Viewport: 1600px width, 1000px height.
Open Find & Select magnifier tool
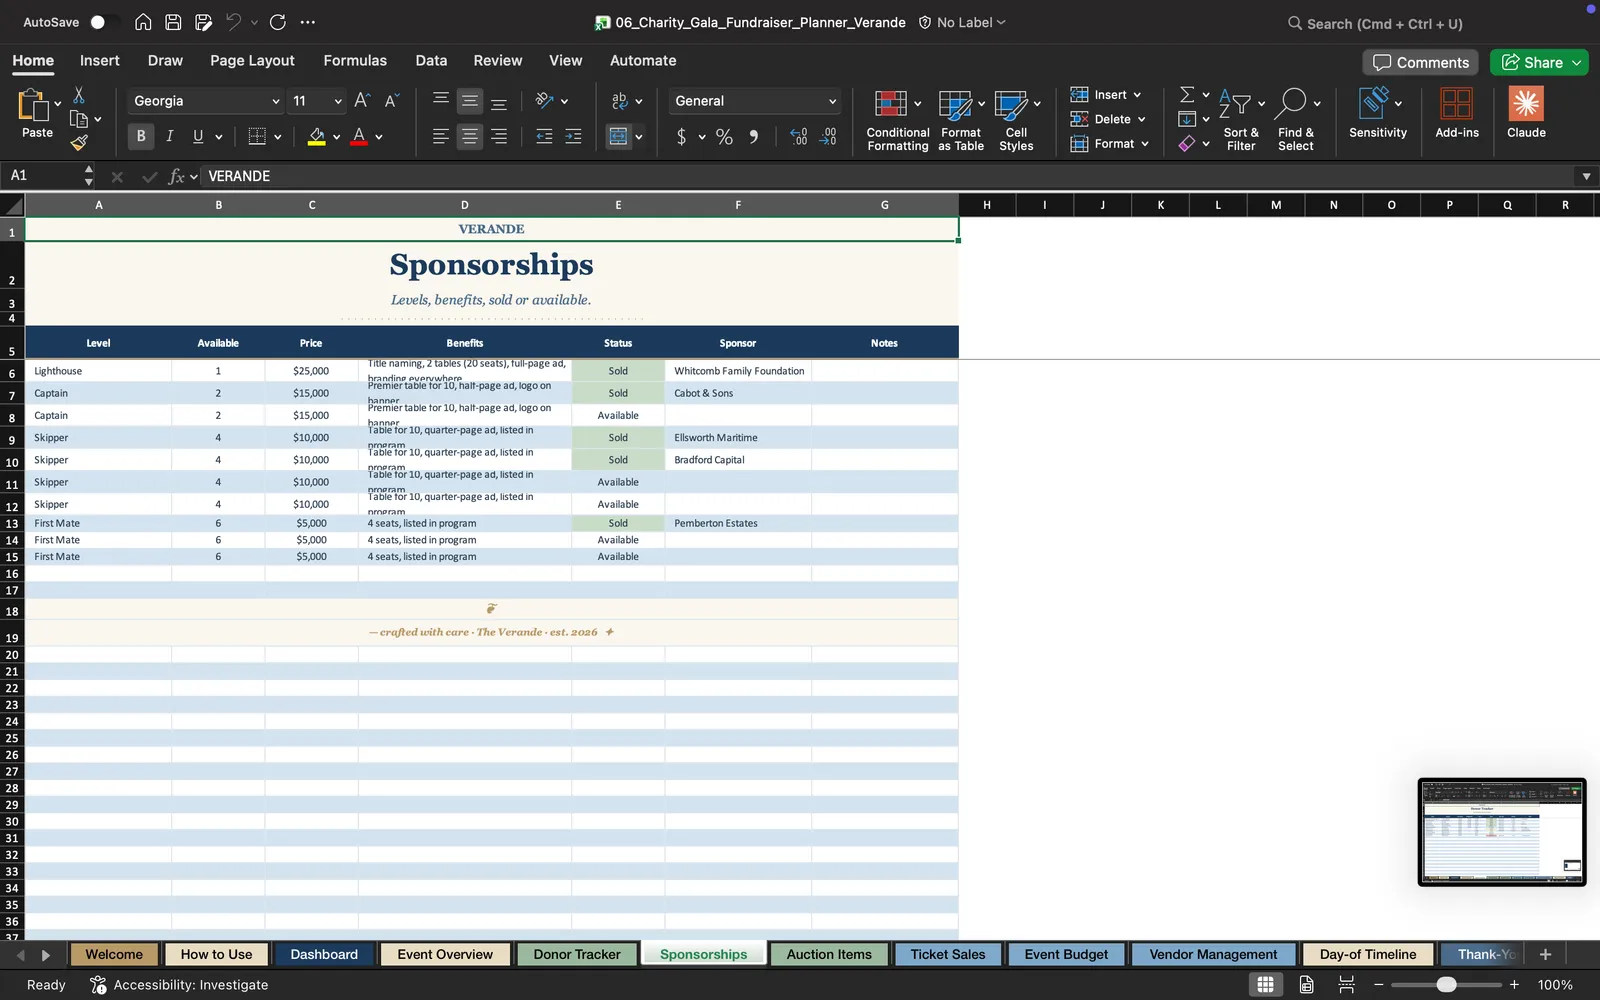tap(1292, 102)
